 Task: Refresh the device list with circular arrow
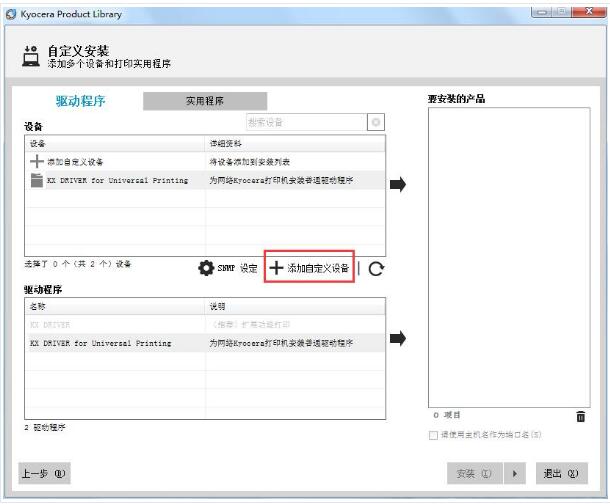[376, 268]
